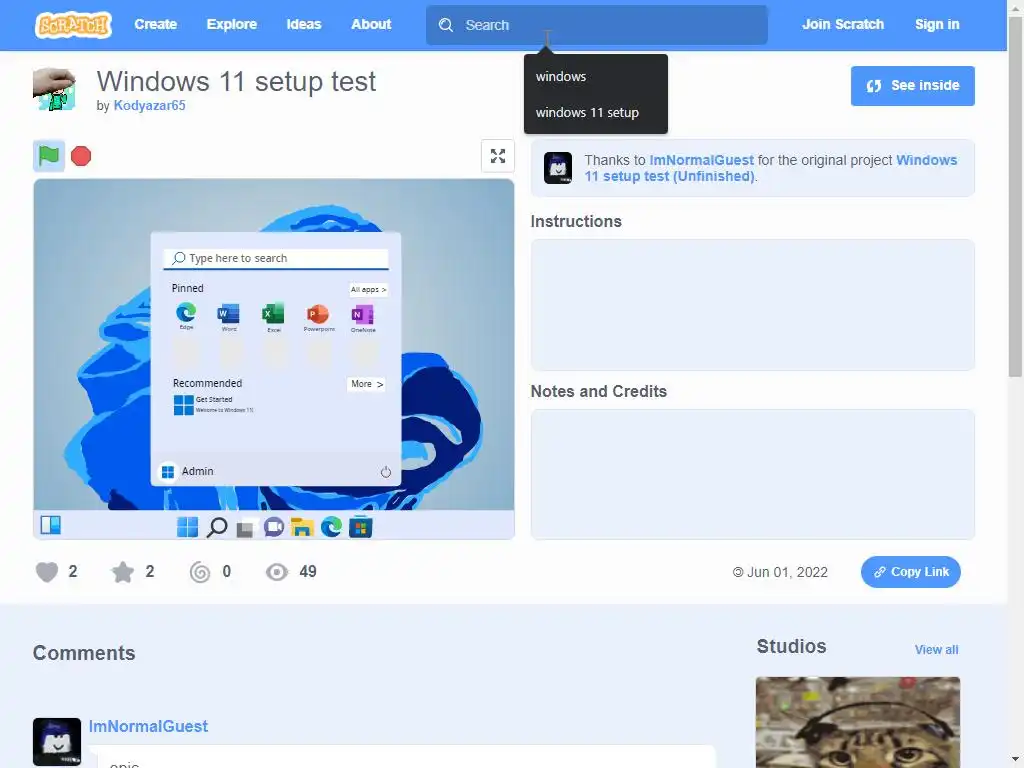
Task: Go to the Ideas page
Action: pos(304,24)
